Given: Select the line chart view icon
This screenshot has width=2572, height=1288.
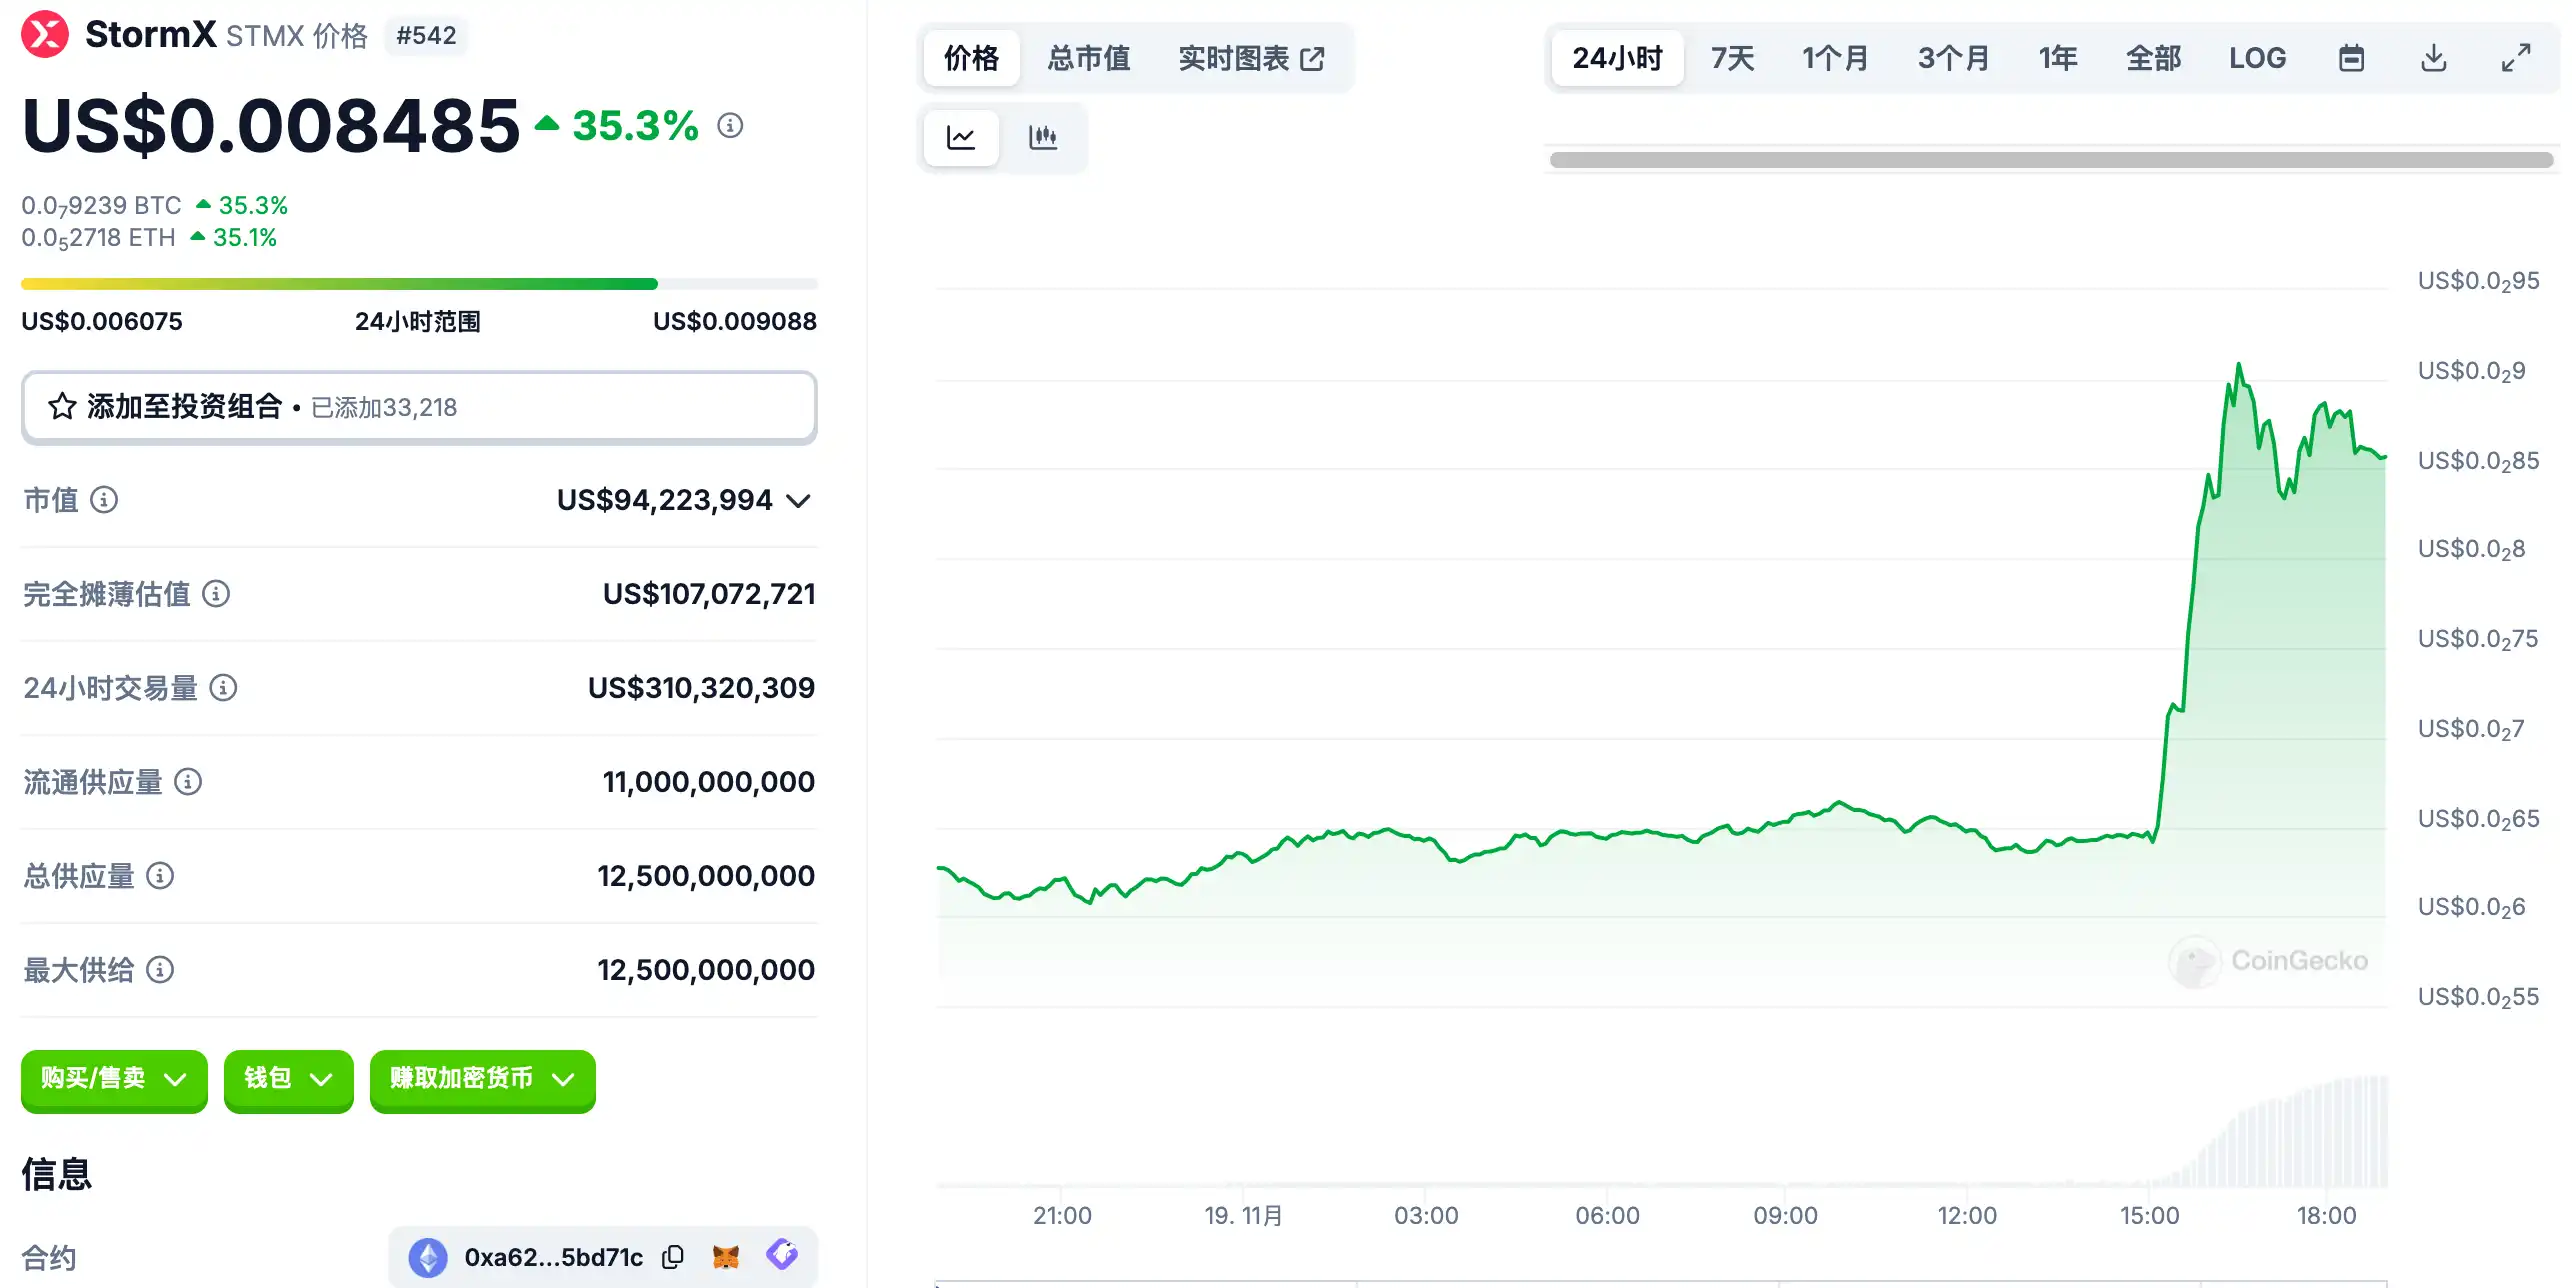Looking at the screenshot, I should tap(961, 137).
